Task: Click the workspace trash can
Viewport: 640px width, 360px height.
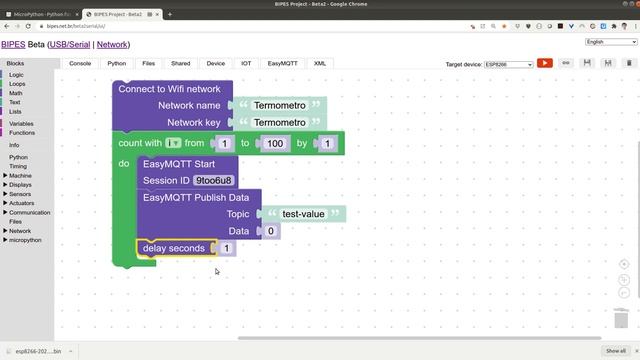Action: pos(621,318)
